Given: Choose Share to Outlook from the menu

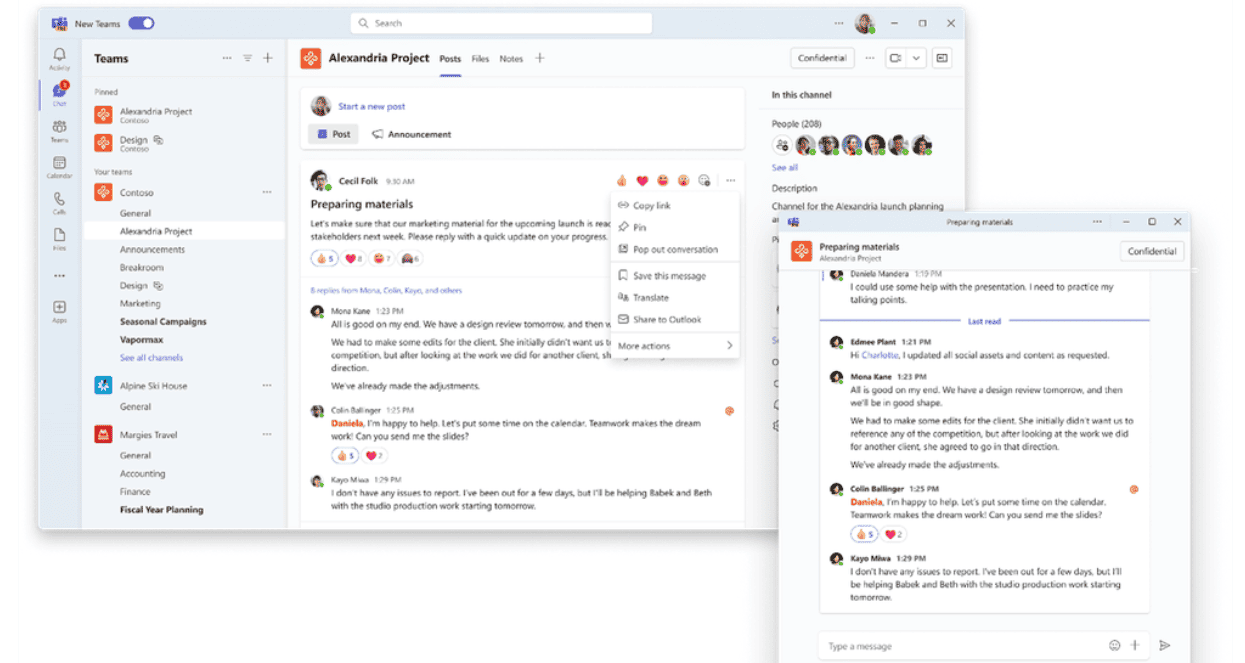Looking at the screenshot, I should (x=675, y=320).
